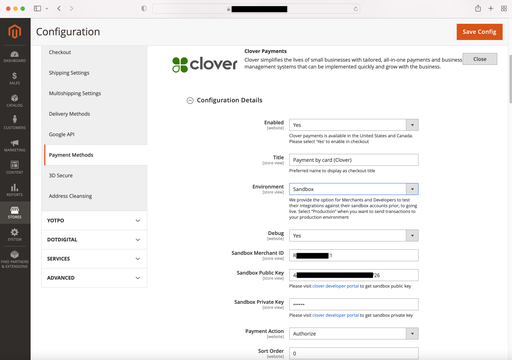This screenshot has width=512, height=360.
Task: Open Safari sidebar dropdown arrow
Action: [47, 9]
